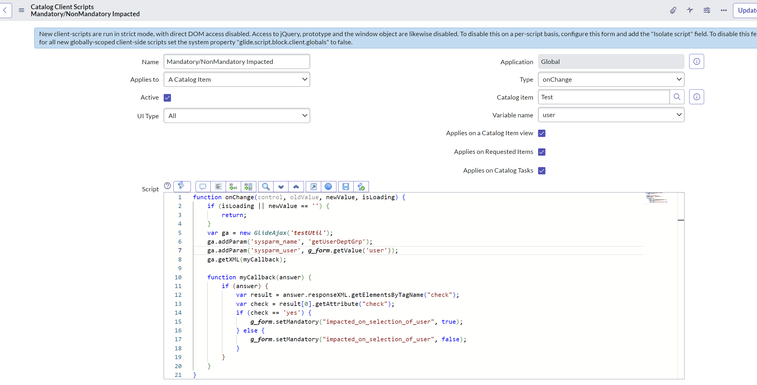The height and width of the screenshot is (385, 757).
Task: Click setMandatory line ending with 'false);'
Action: click(x=358, y=339)
